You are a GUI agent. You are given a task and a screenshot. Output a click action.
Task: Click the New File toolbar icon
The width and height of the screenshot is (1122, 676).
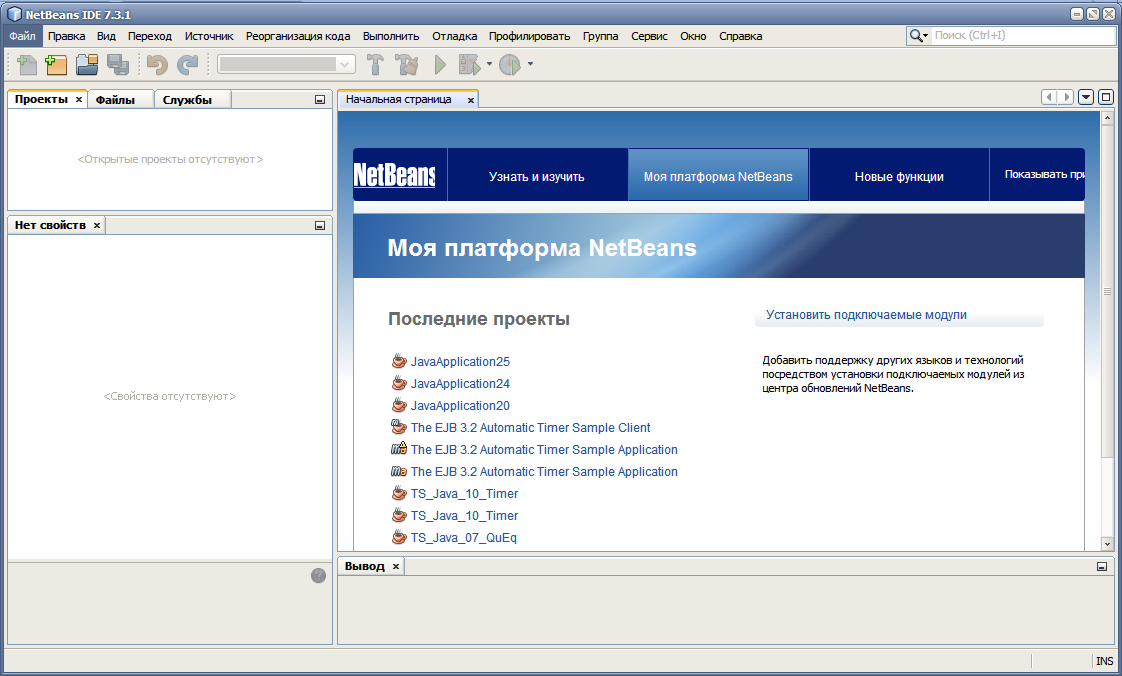(27, 65)
